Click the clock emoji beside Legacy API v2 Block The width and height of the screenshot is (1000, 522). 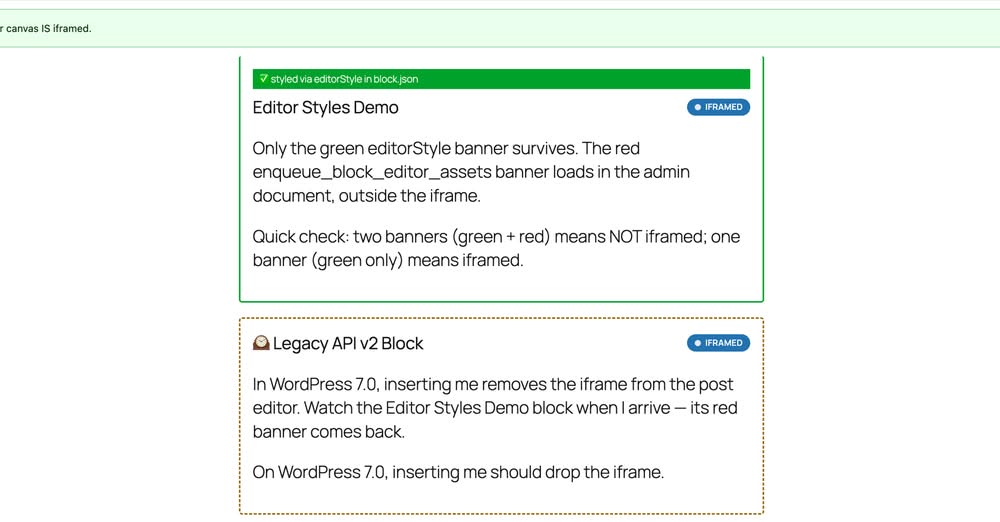[x=261, y=343]
